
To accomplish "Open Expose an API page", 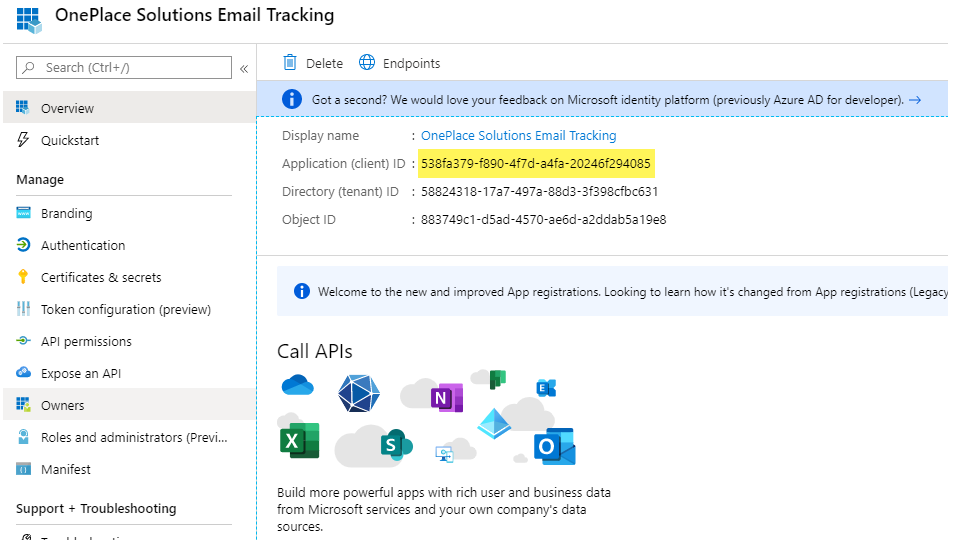I will [81, 373].
